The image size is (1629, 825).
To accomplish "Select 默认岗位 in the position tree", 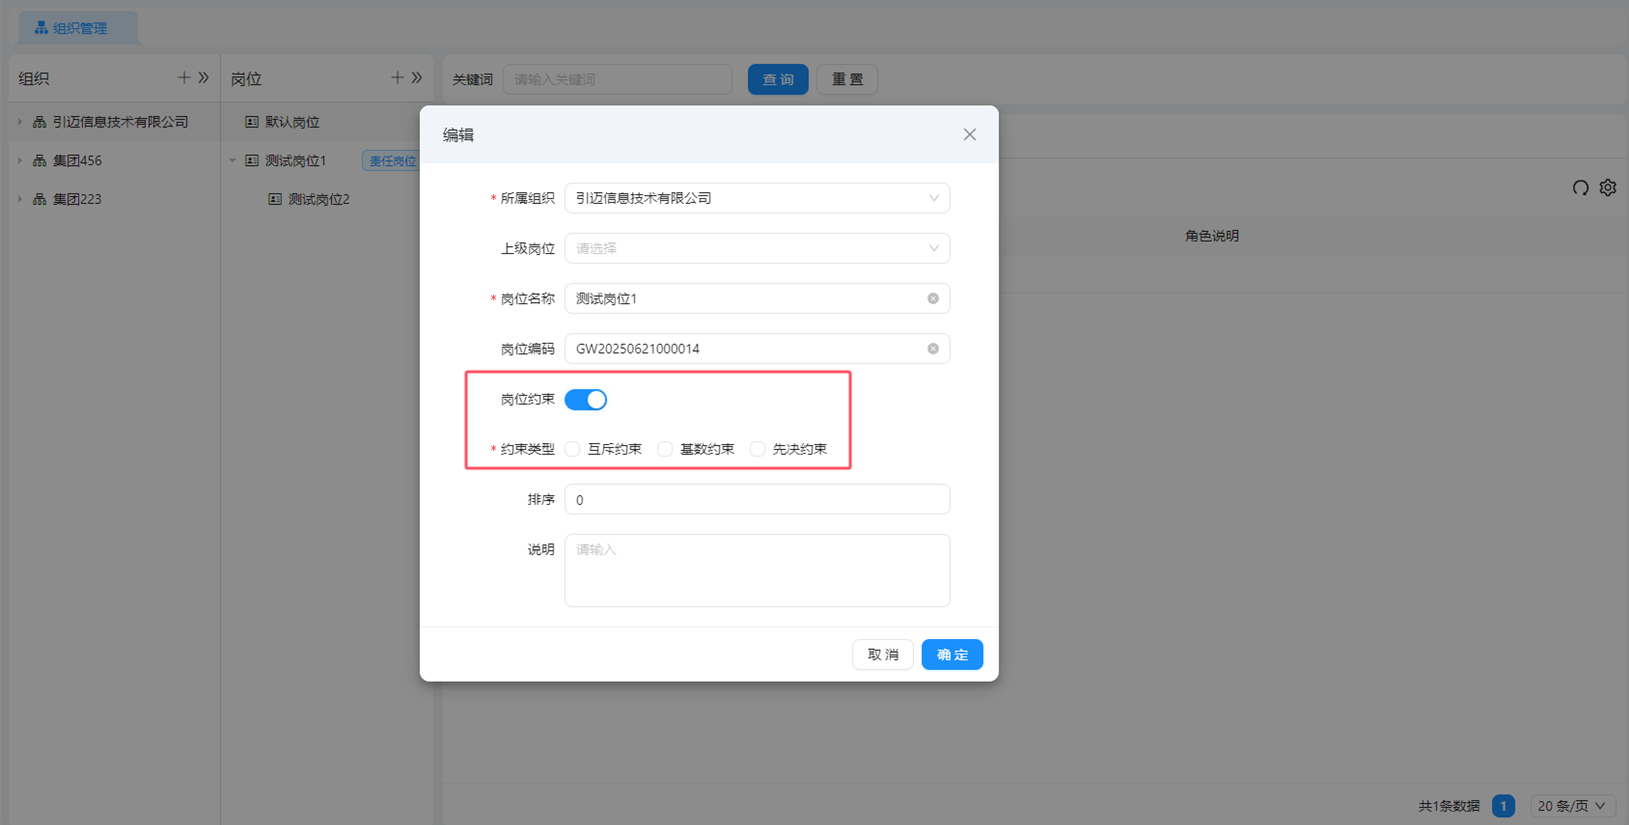I will pos(292,122).
